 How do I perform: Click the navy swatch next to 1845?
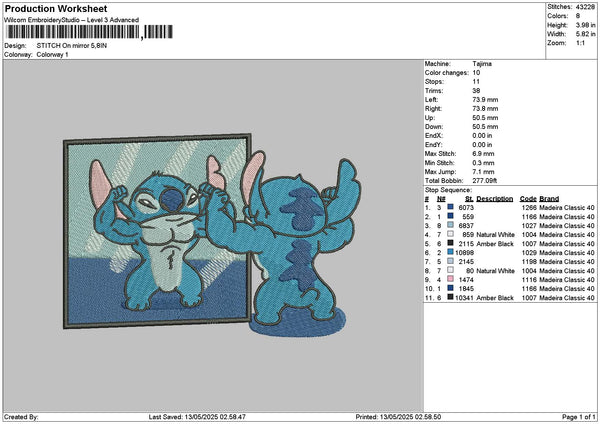(x=450, y=288)
